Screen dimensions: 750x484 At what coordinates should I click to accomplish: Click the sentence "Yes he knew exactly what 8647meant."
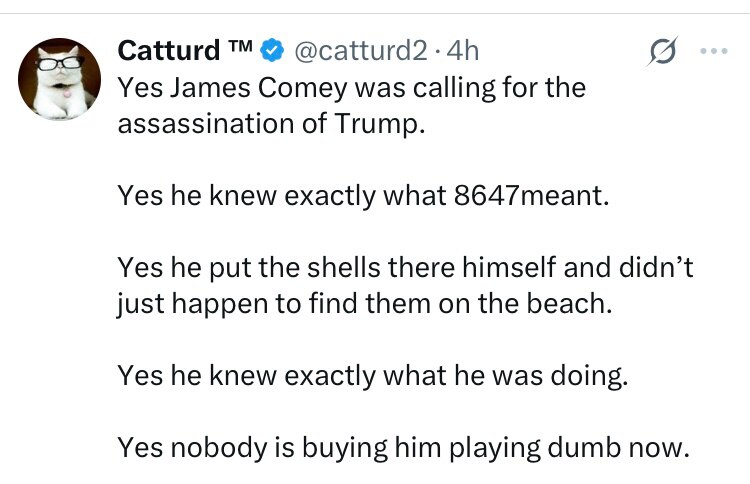point(363,196)
